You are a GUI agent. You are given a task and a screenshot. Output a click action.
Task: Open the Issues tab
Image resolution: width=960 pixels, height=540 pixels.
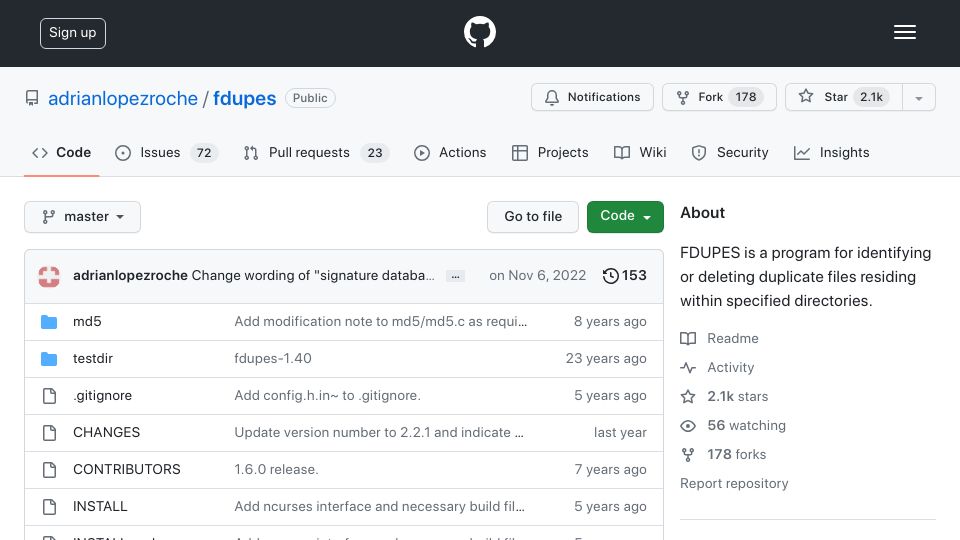pyautogui.click(x=166, y=152)
